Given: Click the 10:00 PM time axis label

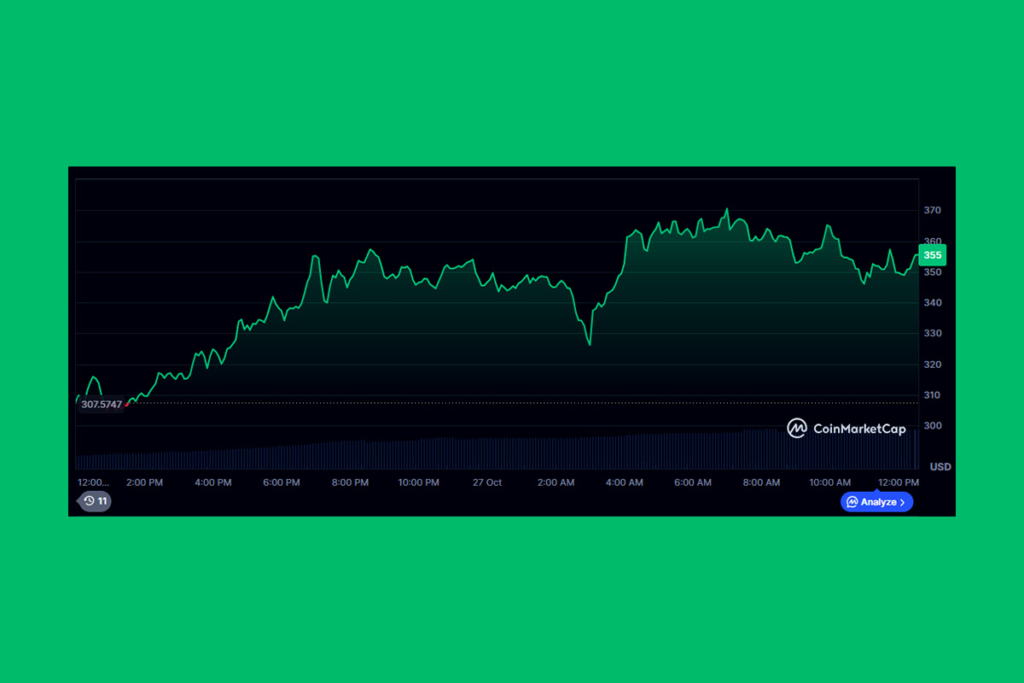Looking at the screenshot, I should [418, 482].
